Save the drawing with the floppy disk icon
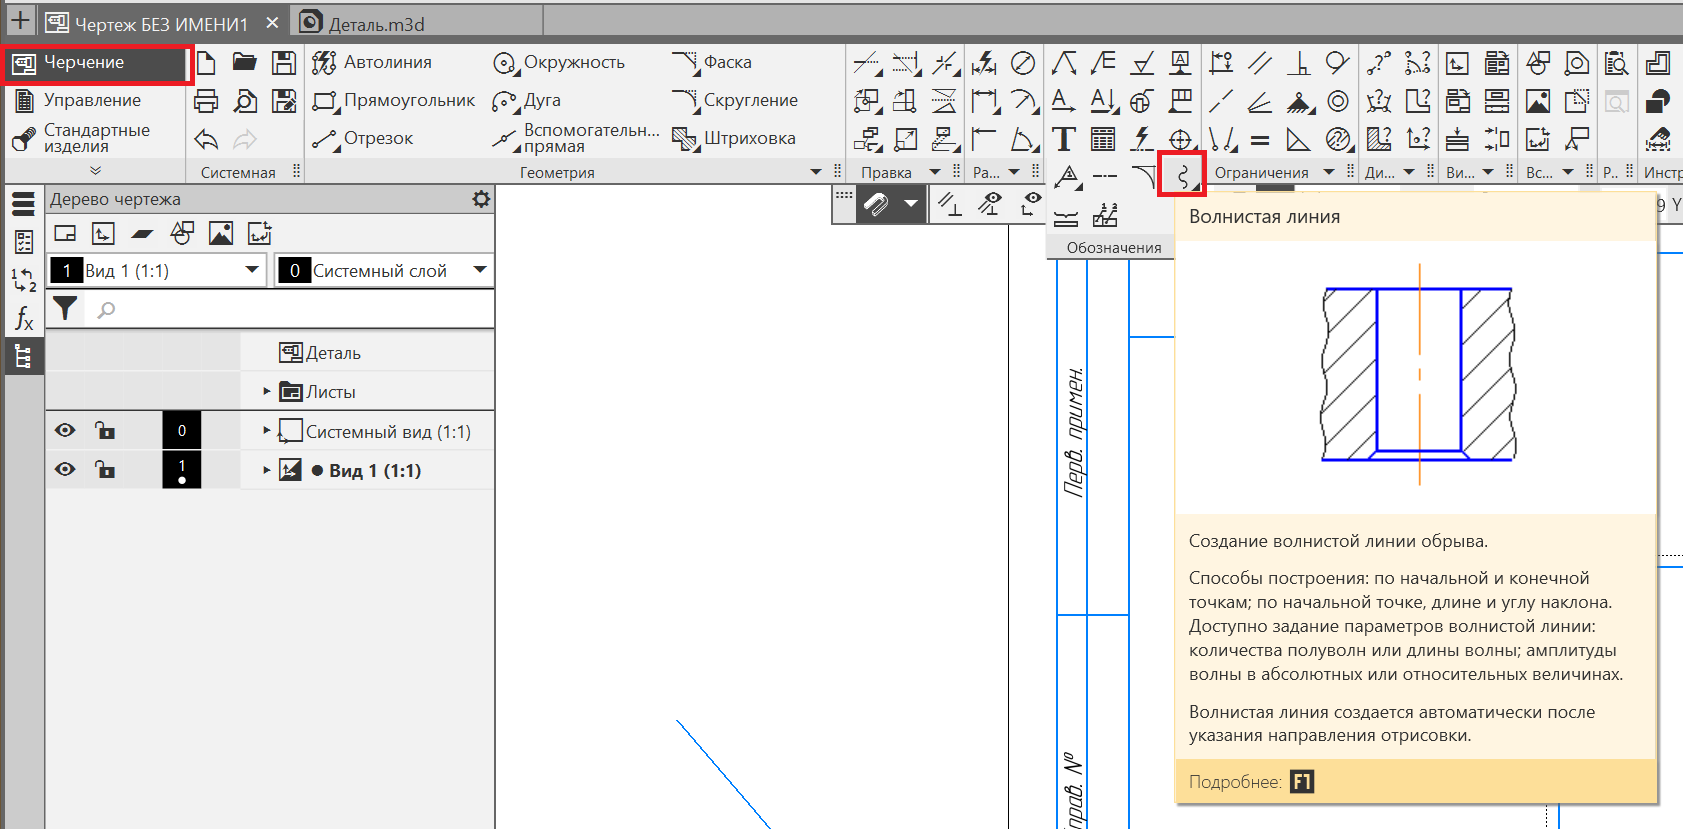Image resolution: width=1683 pixels, height=829 pixels. pos(284,63)
